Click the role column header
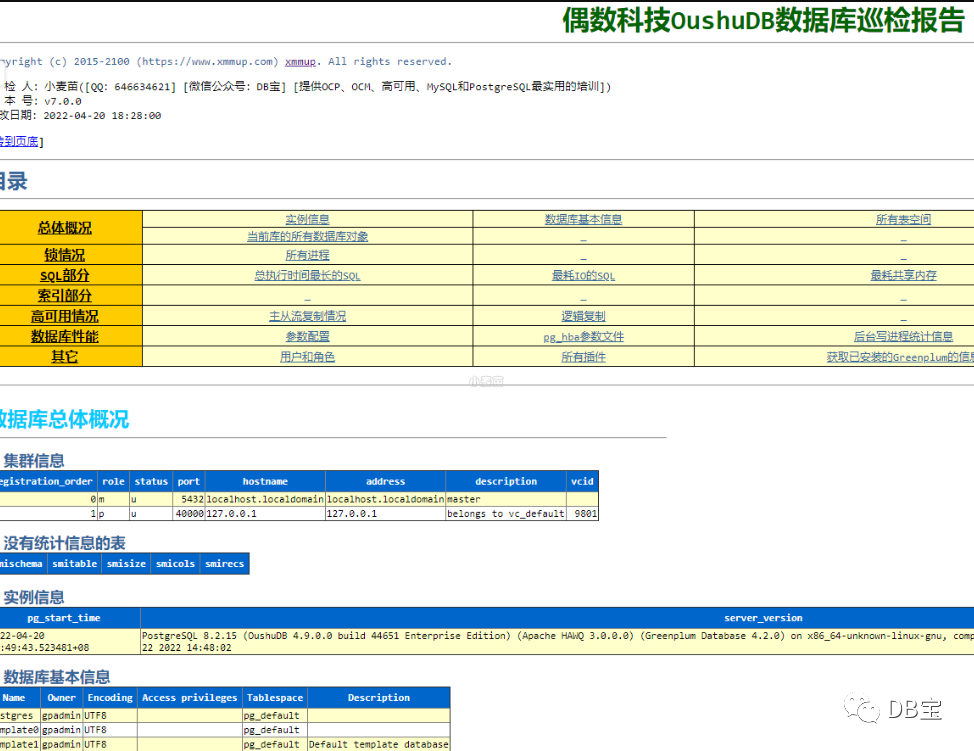Viewport: 974px width, 751px height. pyautogui.click(x=113, y=481)
